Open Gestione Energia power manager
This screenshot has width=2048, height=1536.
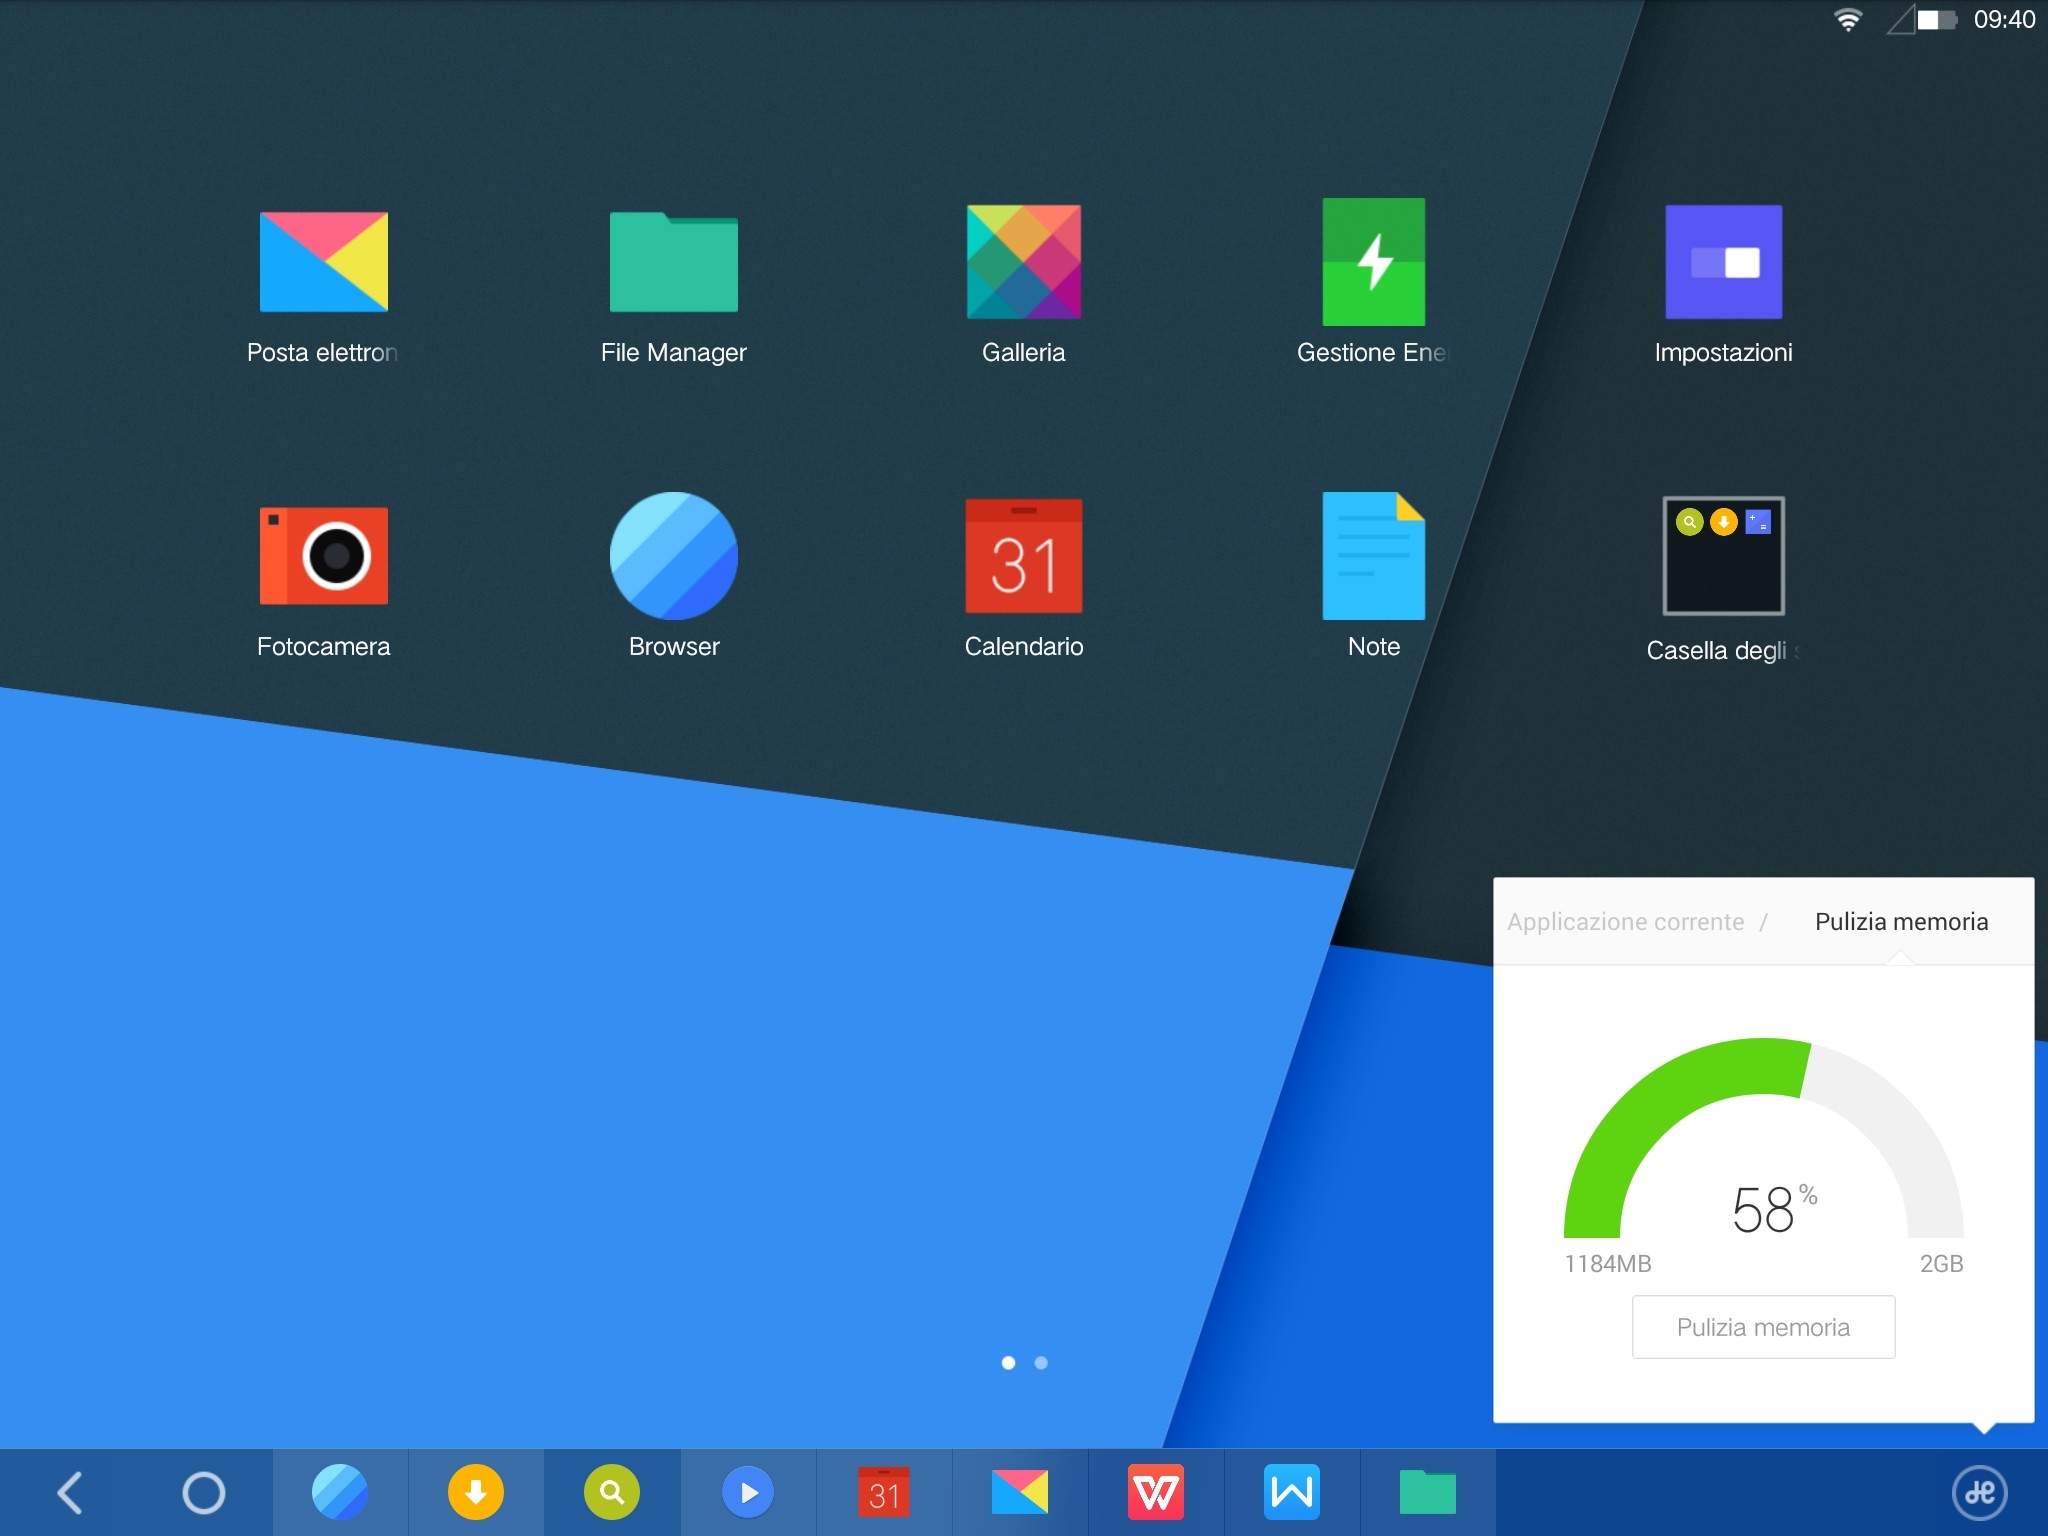(1373, 262)
